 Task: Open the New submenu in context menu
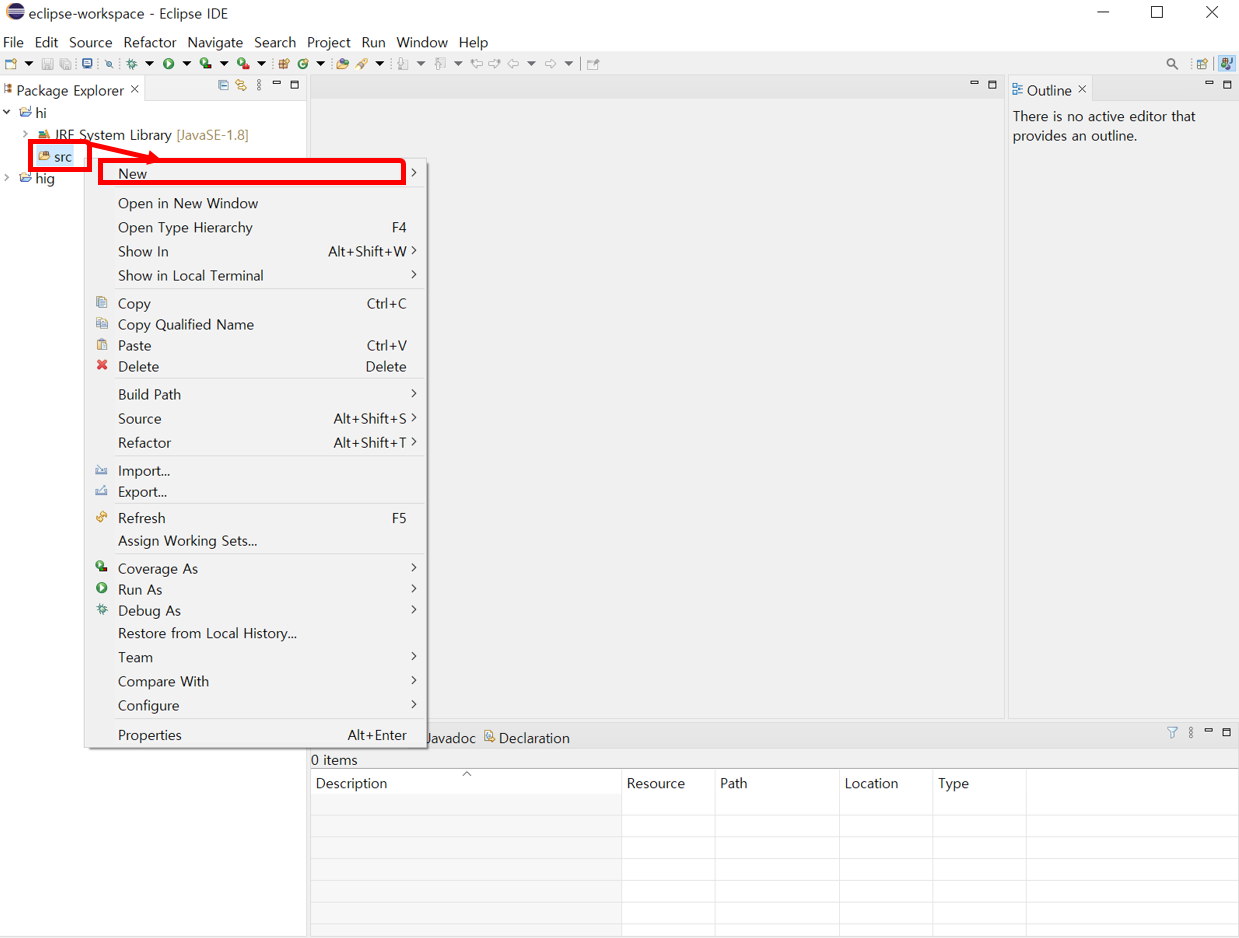[254, 173]
